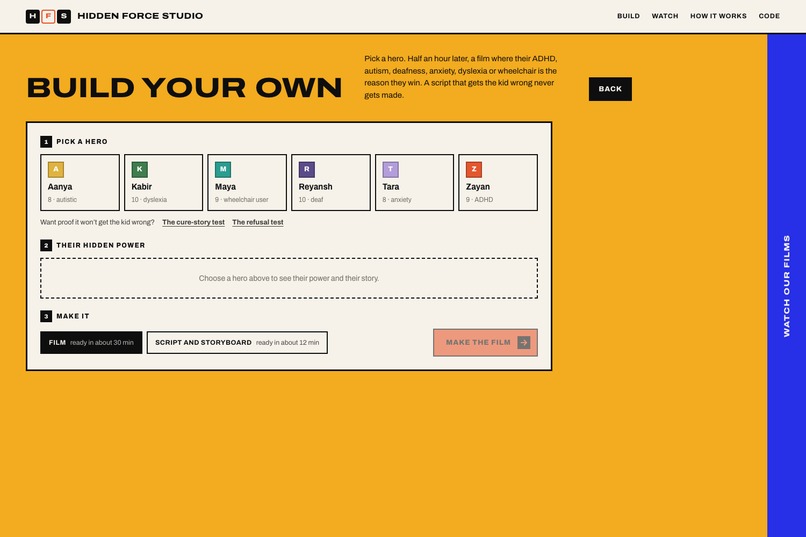The width and height of the screenshot is (806, 537).
Task: Click Maya's teal M avatar
Action: coord(223,169)
